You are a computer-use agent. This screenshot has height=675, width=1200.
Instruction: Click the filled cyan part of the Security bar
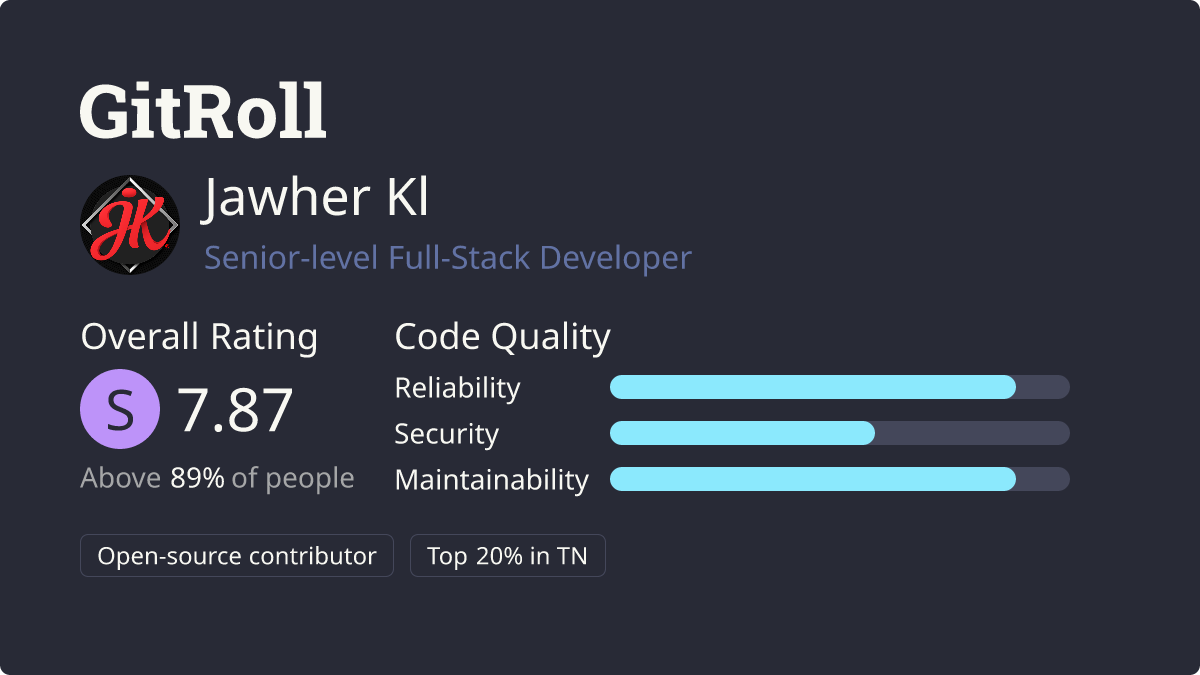pyautogui.click(x=742, y=433)
